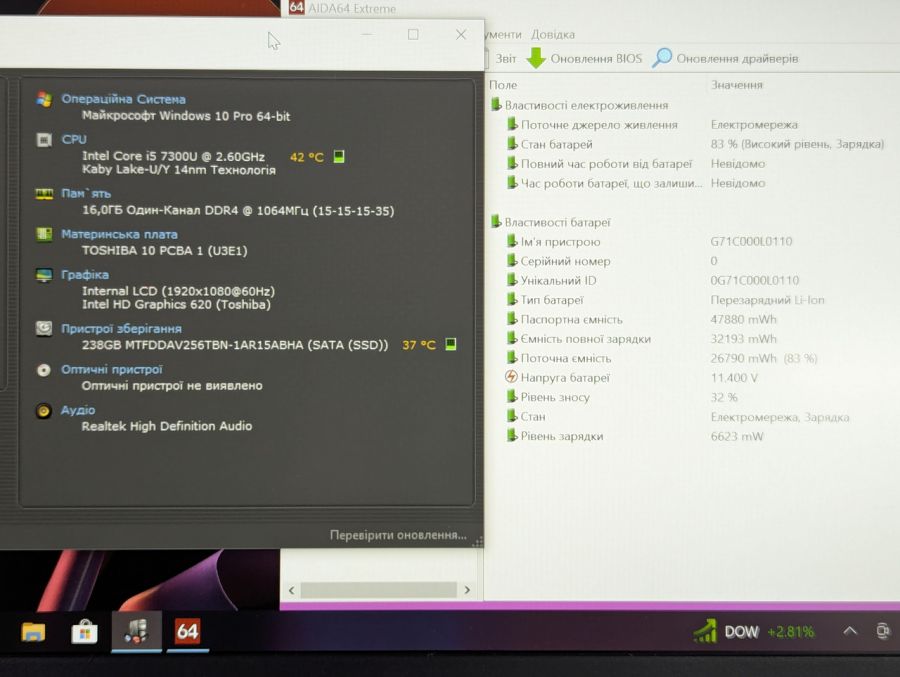Click the green BIOS update arrow icon
The width and height of the screenshot is (900, 677).
(x=536, y=58)
